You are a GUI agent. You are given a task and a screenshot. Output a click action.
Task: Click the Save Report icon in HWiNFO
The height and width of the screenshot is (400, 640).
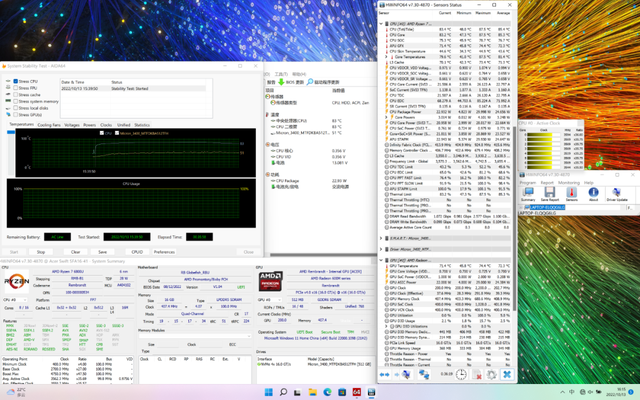[x=549, y=193]
